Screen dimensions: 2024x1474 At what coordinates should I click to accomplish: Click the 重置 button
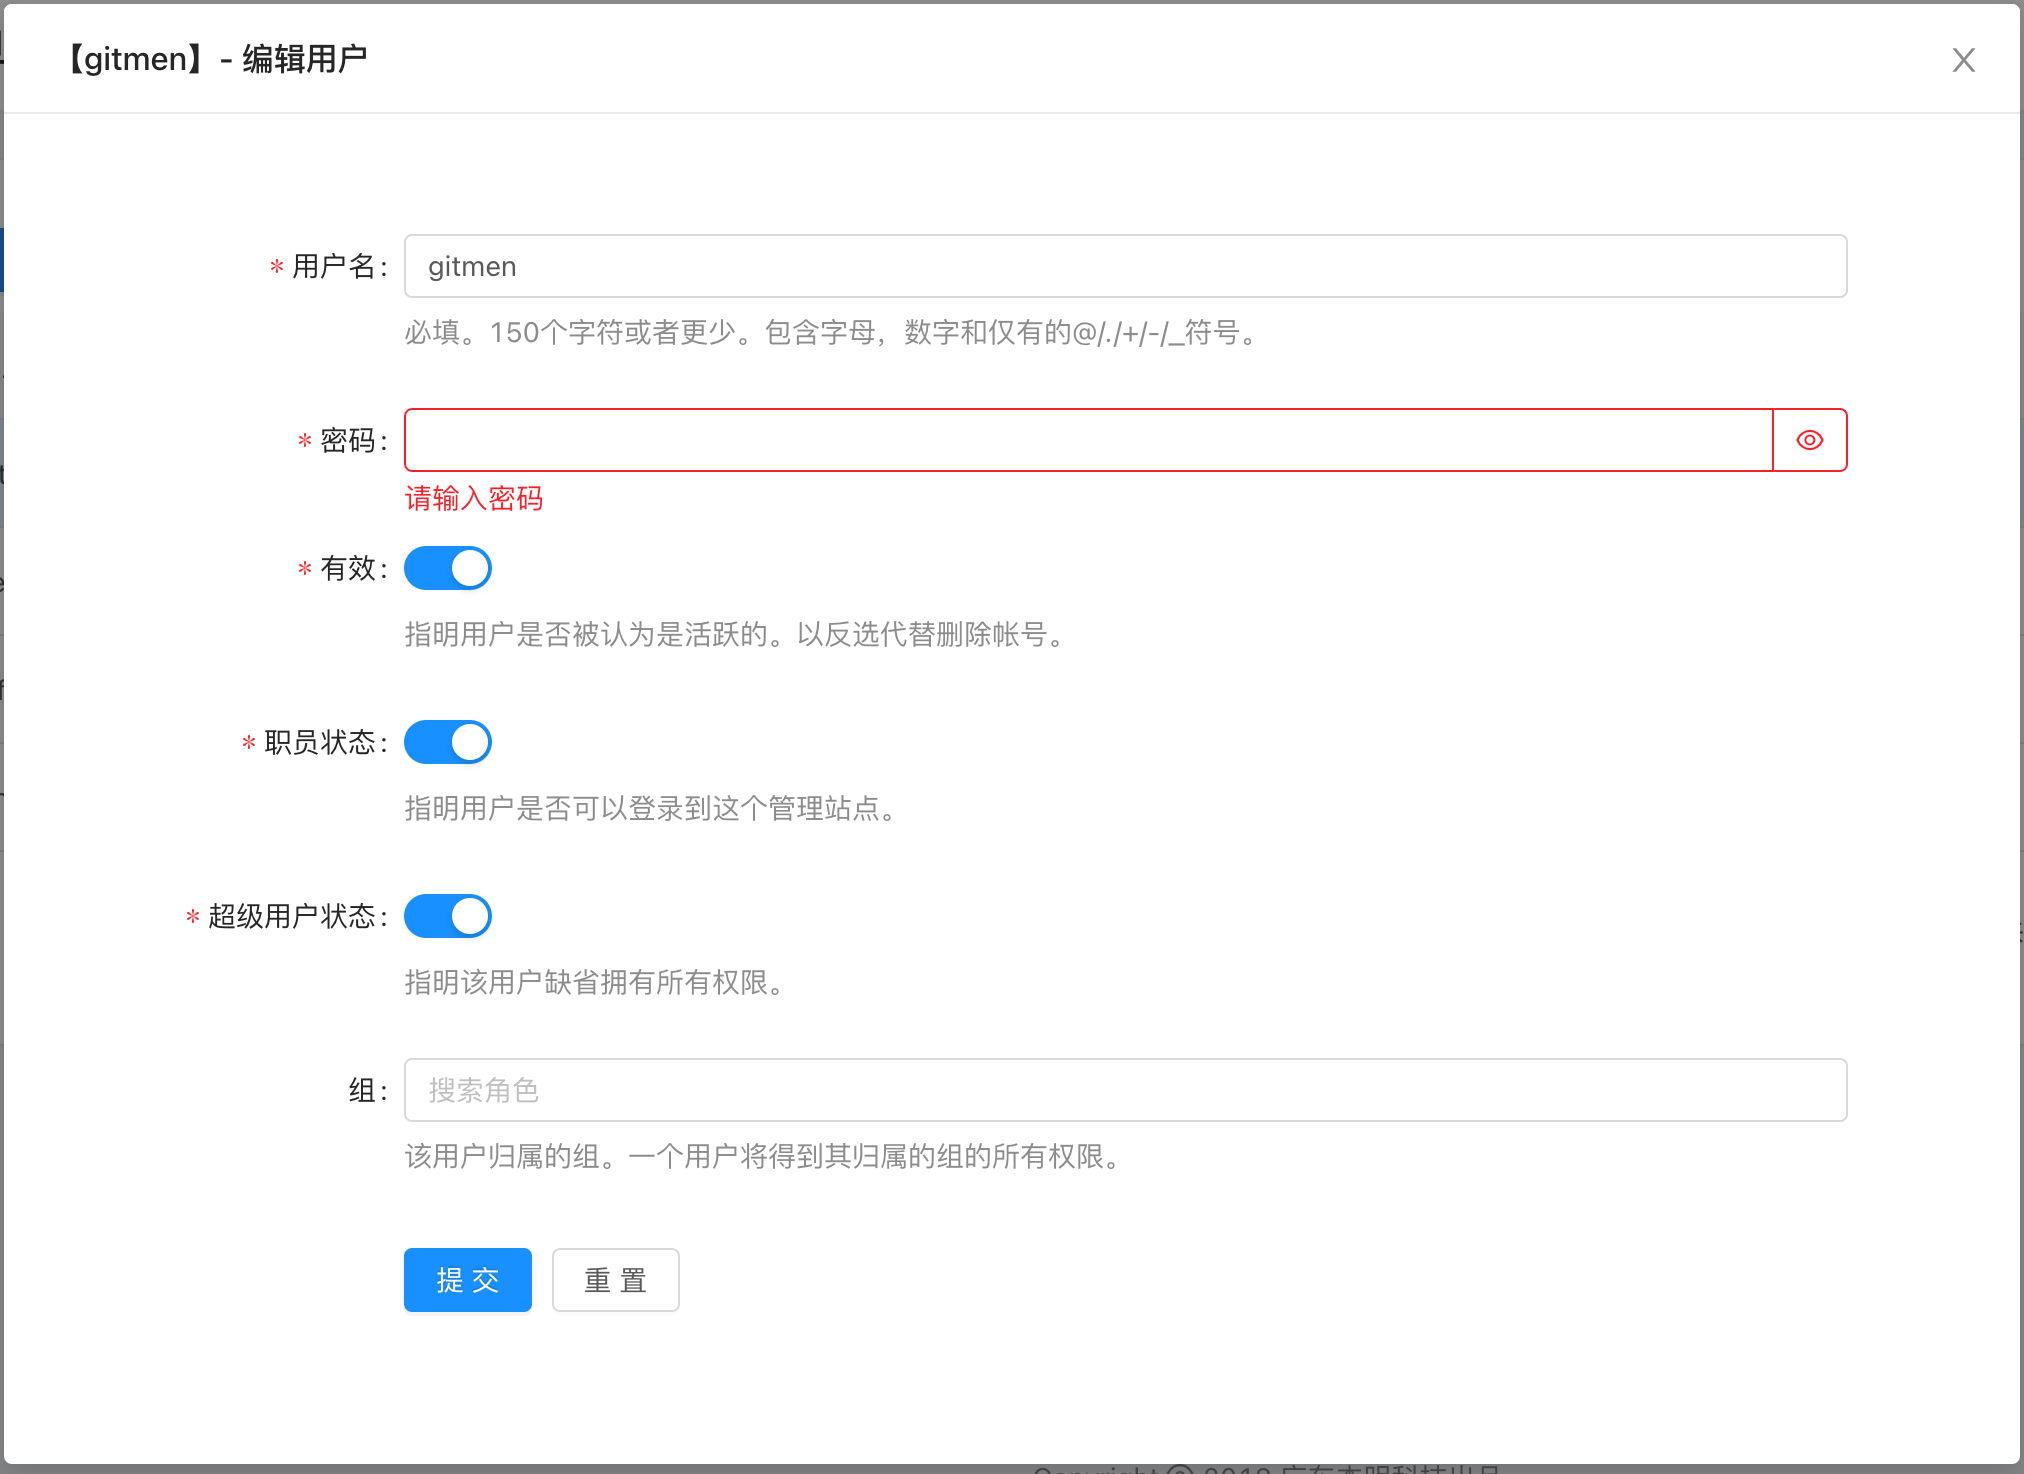616,1280
